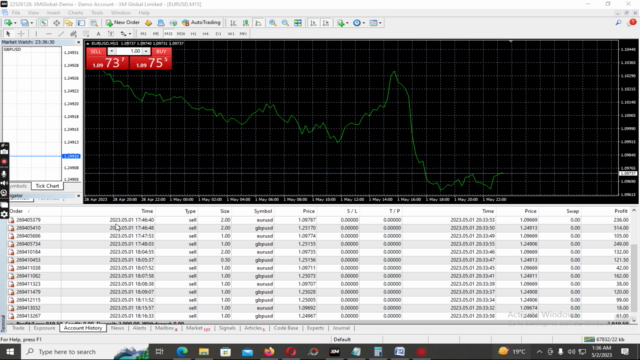Toggle Chart Shift
Viewport: 640px width, 360px height.
tap(326, 23)
